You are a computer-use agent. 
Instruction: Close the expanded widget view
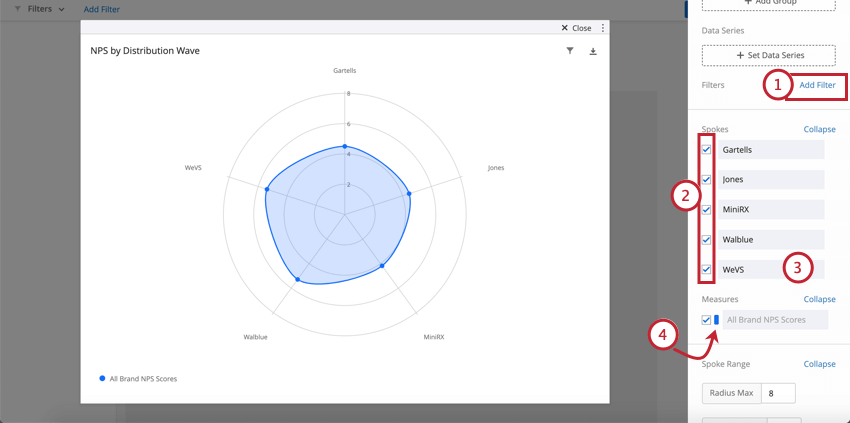(x=576, y=28)
